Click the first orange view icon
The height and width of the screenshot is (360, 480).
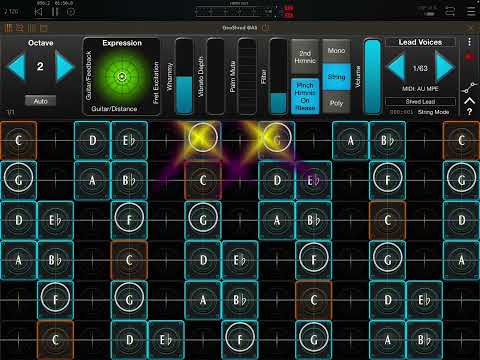coord(8,28)
